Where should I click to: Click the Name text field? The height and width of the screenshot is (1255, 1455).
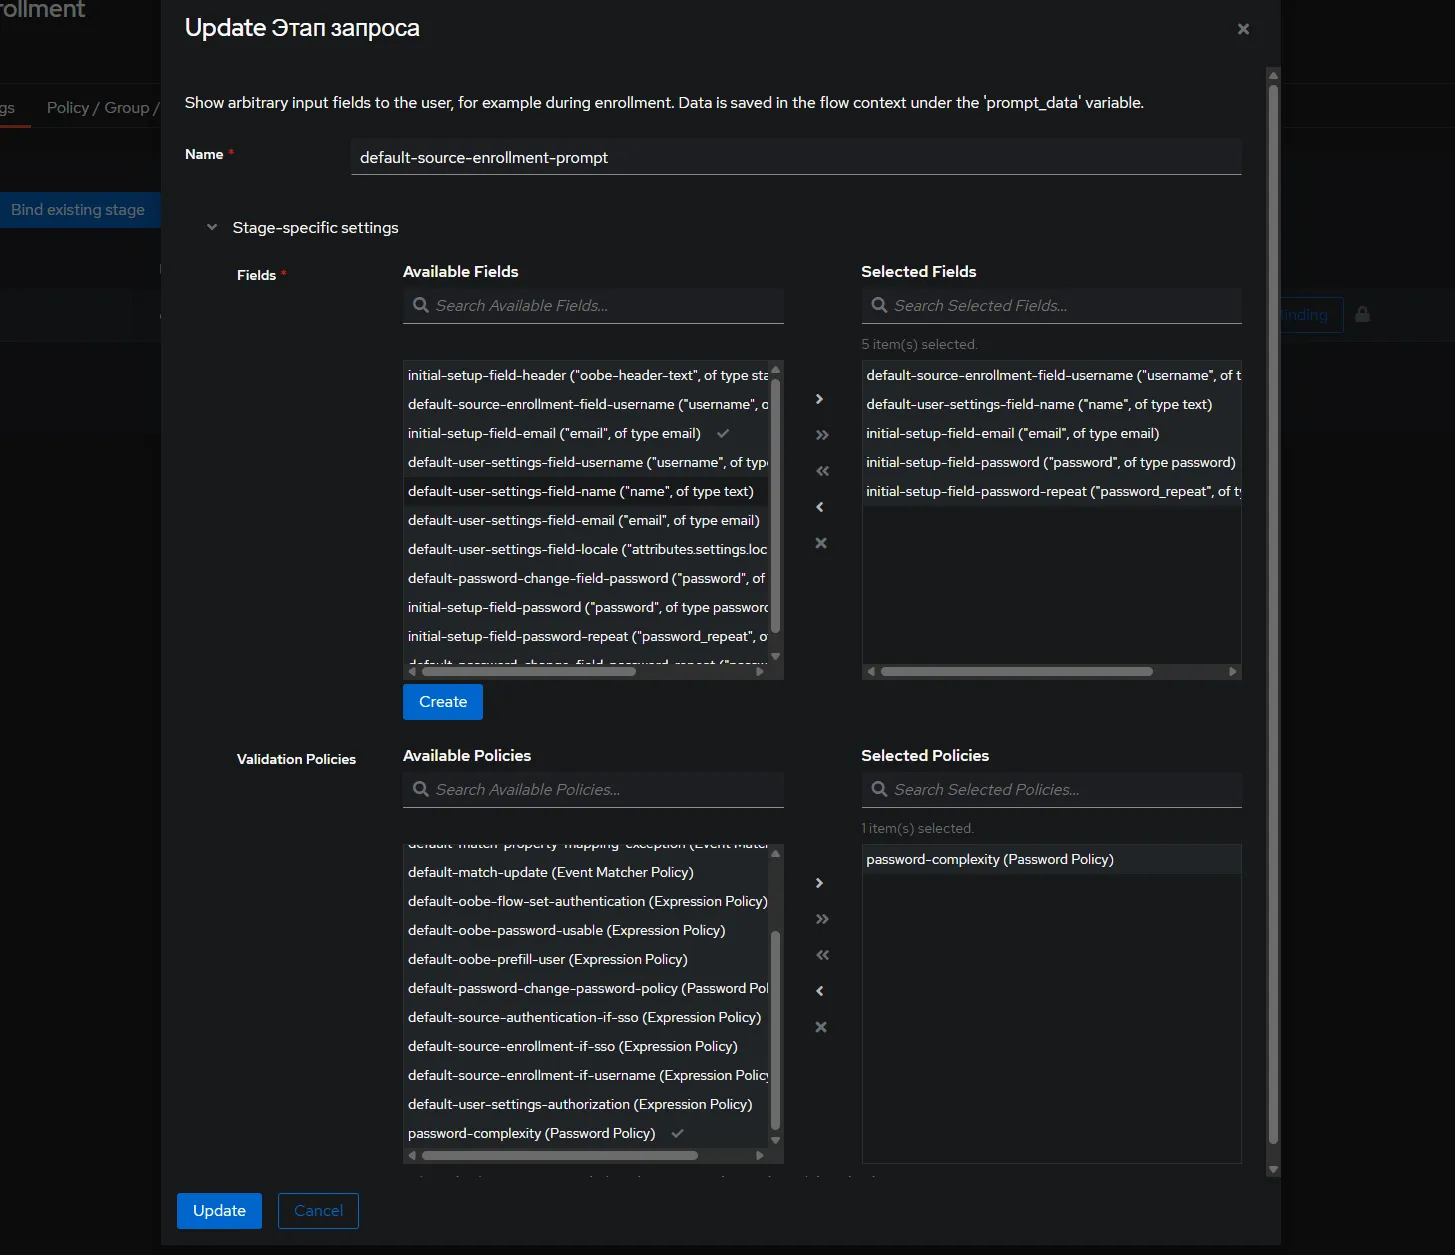click(795, 158)
